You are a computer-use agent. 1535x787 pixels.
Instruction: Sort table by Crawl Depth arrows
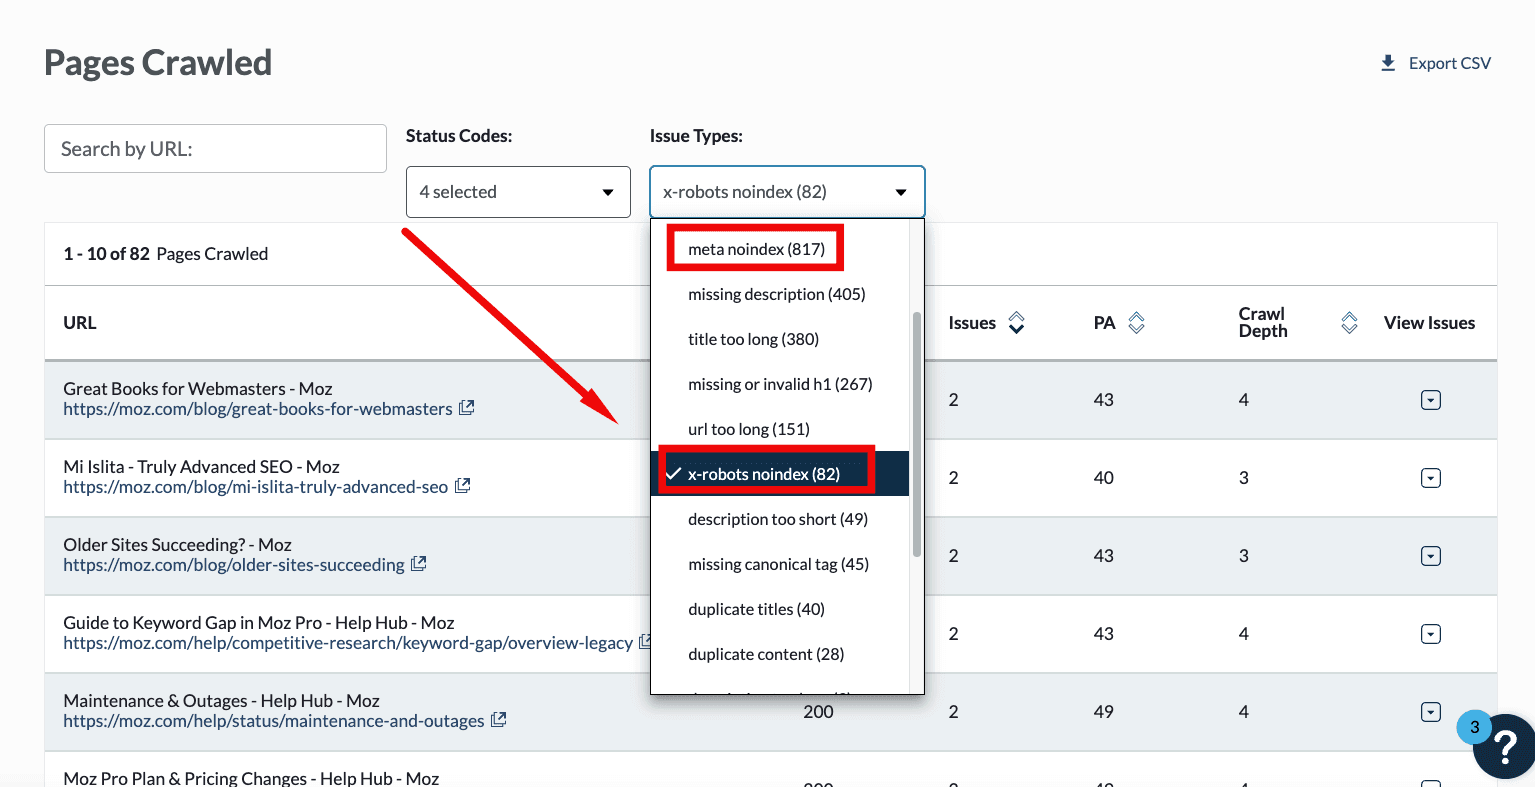point(1349,323)
